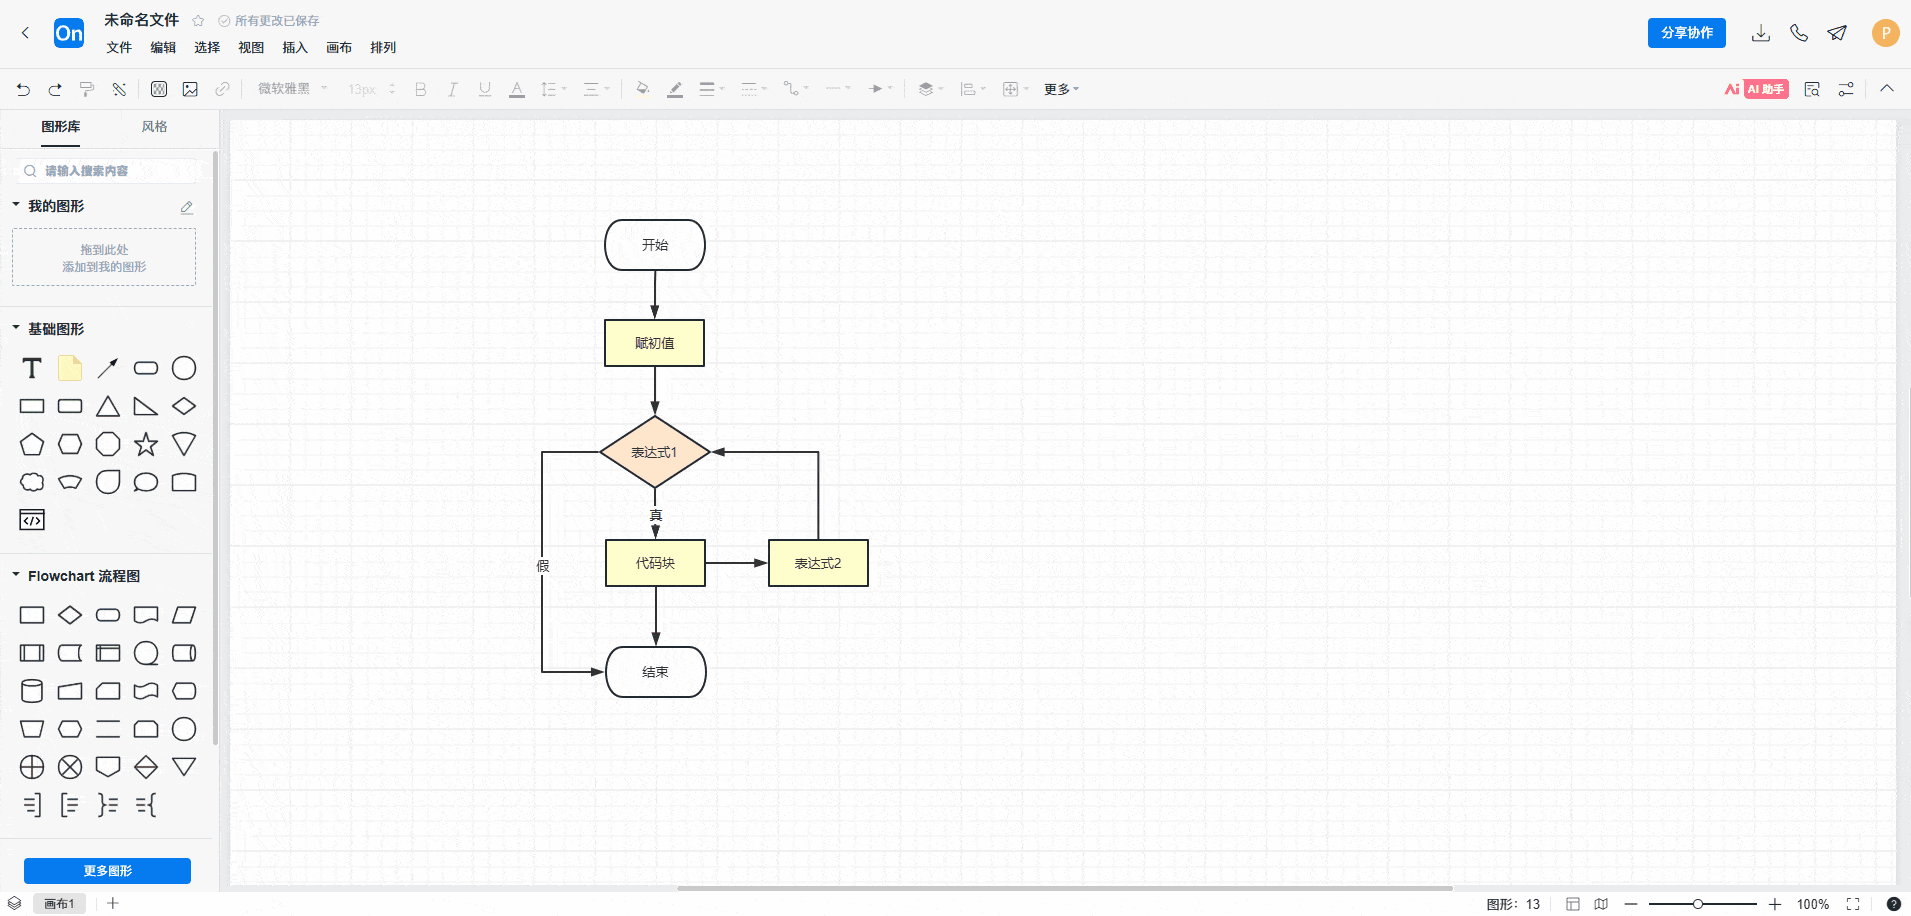
Task: Open the 微软雅黑 font family dropdown
Action: [x=293, y=89]
